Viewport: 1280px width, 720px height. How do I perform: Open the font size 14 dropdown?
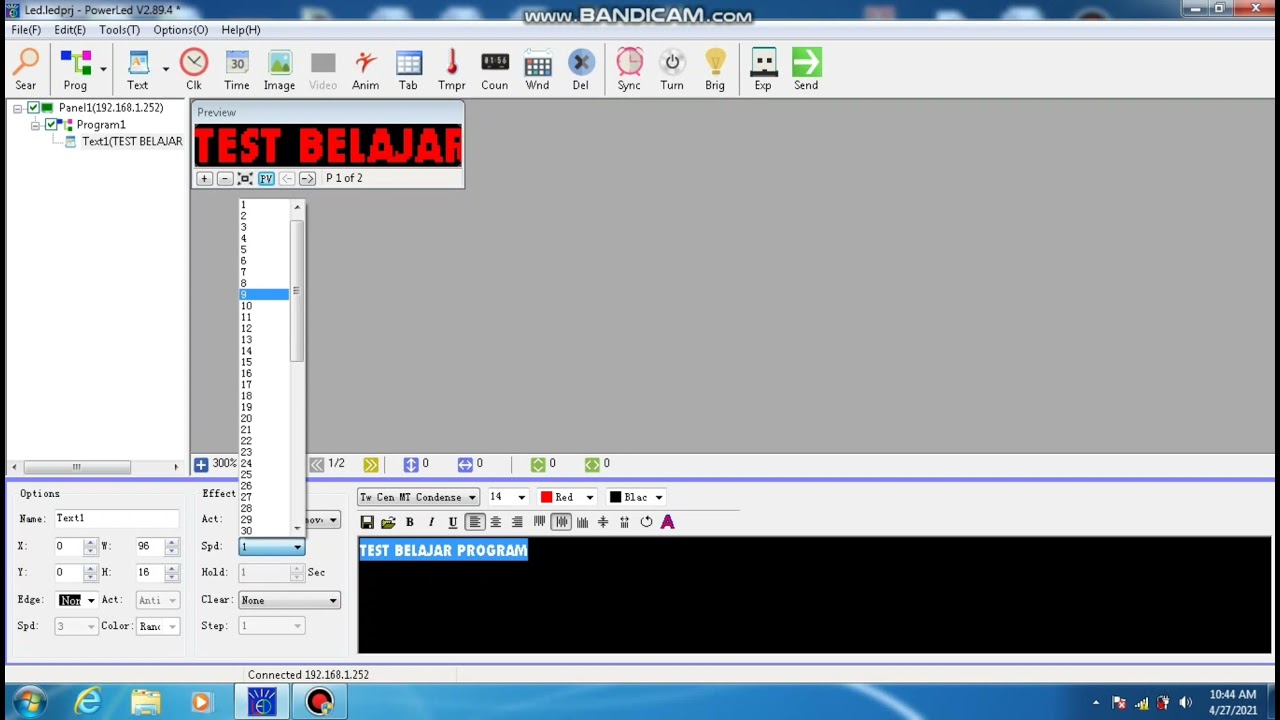[x=521, y=497]
